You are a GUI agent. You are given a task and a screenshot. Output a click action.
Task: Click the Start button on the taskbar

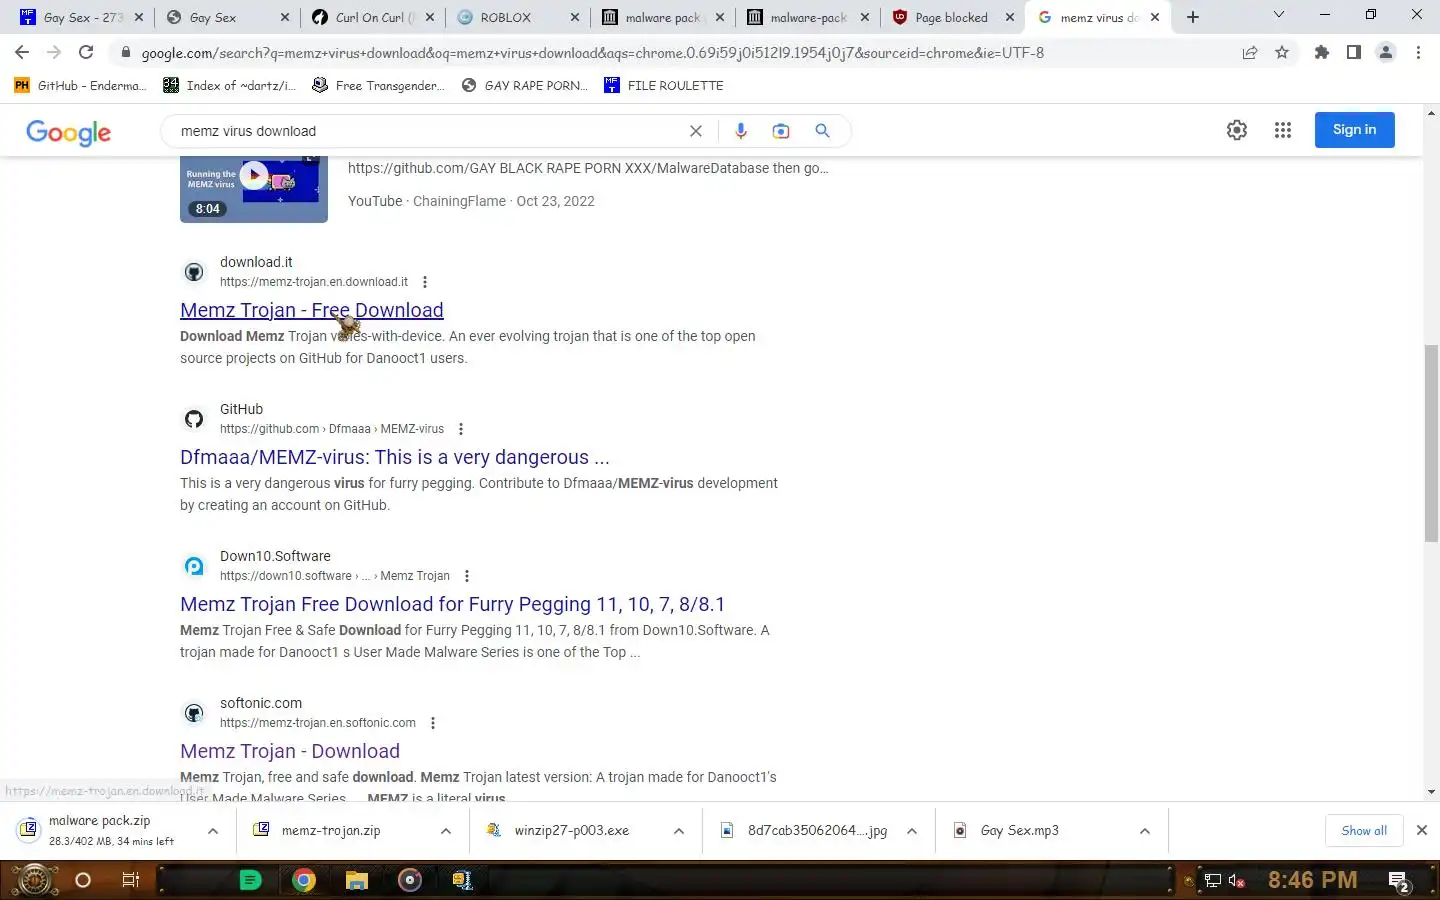34,880
